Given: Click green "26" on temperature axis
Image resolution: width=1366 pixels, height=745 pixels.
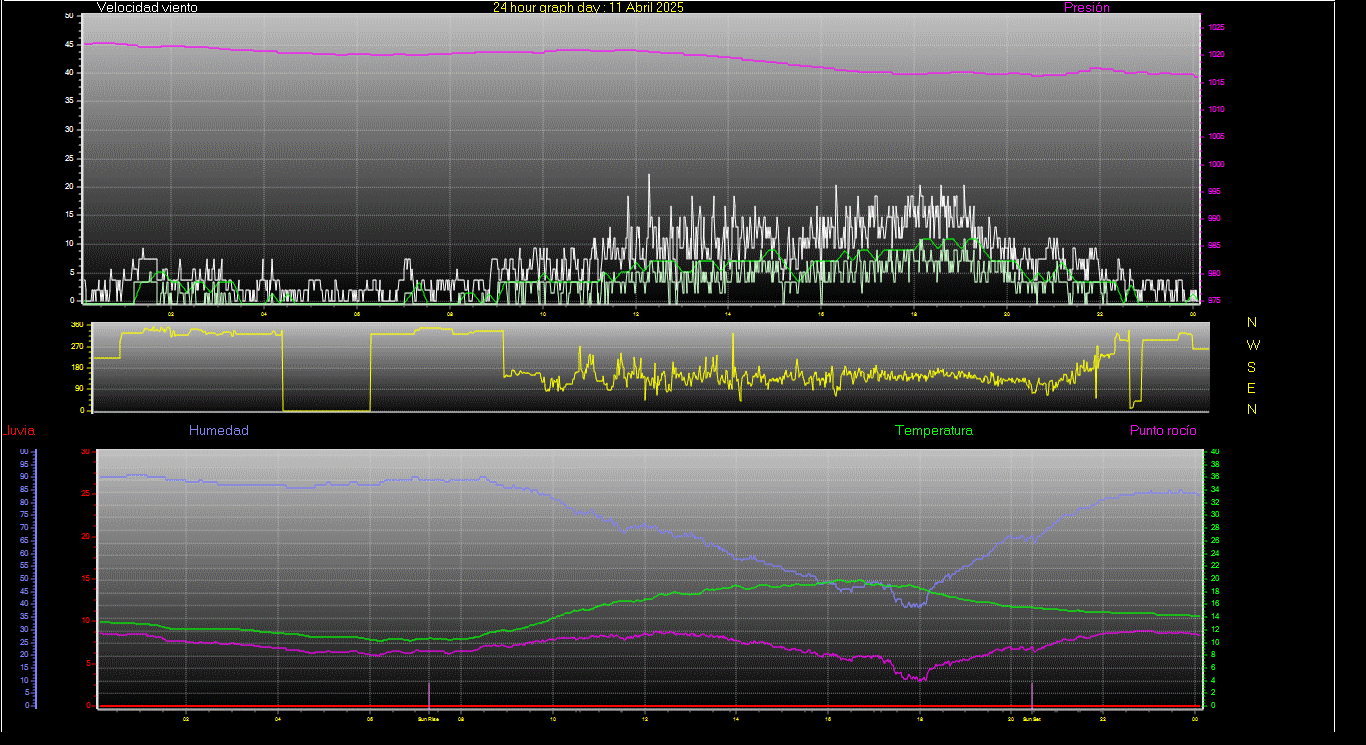Looking at the screenshot, I should coord(1215,540).
